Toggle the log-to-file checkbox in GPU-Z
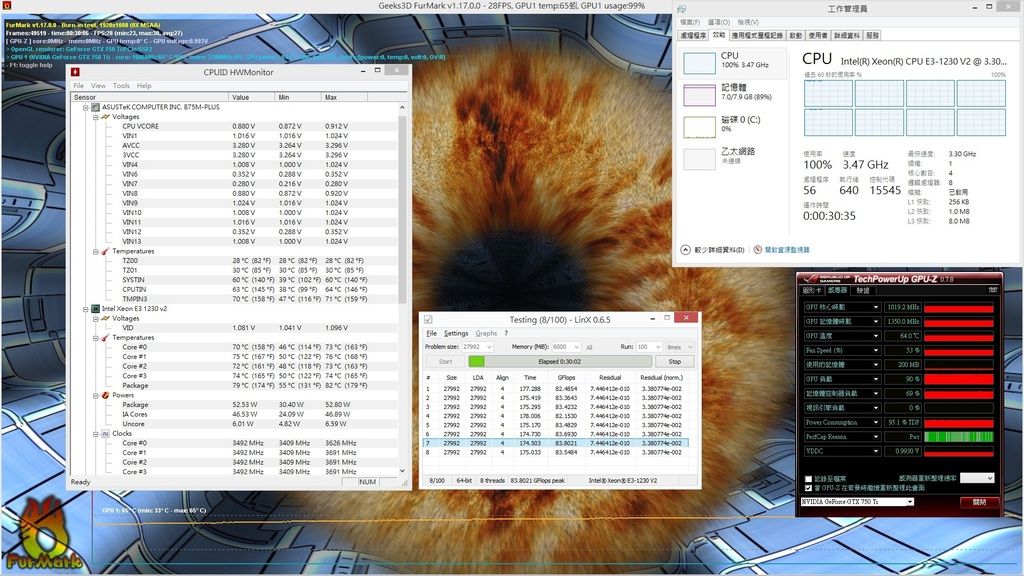The image size is (1024, 576). tap(808, 479)
